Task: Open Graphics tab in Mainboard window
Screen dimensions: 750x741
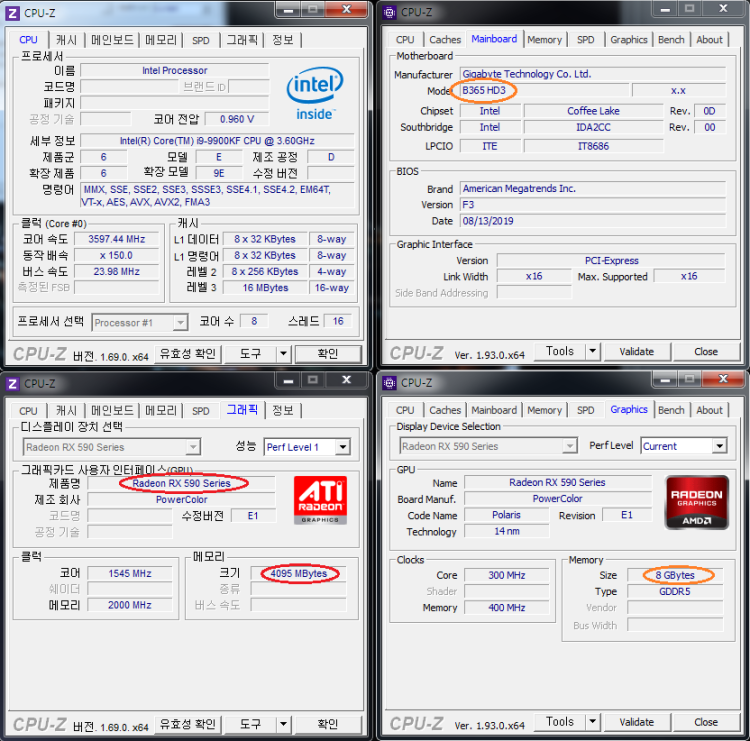Action: pyautogui.click(x=629, y=40)
